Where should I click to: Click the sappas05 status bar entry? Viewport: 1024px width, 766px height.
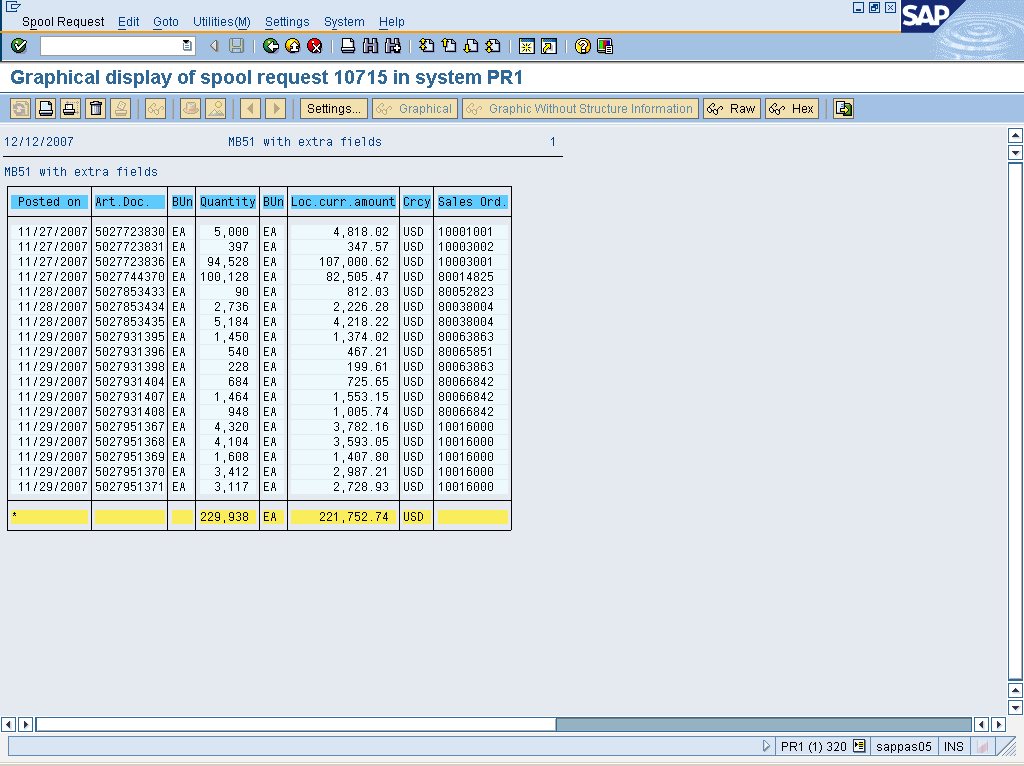point(904,746)
